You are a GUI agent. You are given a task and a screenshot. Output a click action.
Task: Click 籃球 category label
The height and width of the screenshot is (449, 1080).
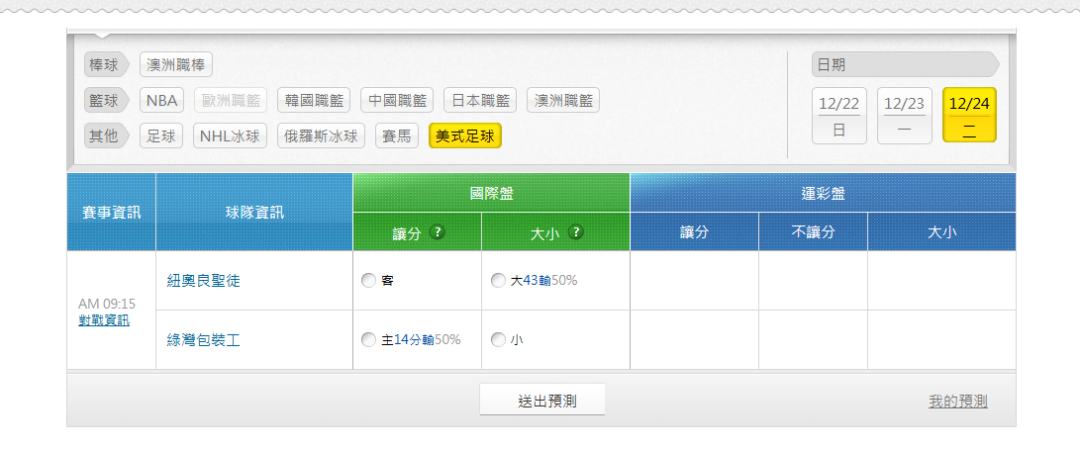107,101
